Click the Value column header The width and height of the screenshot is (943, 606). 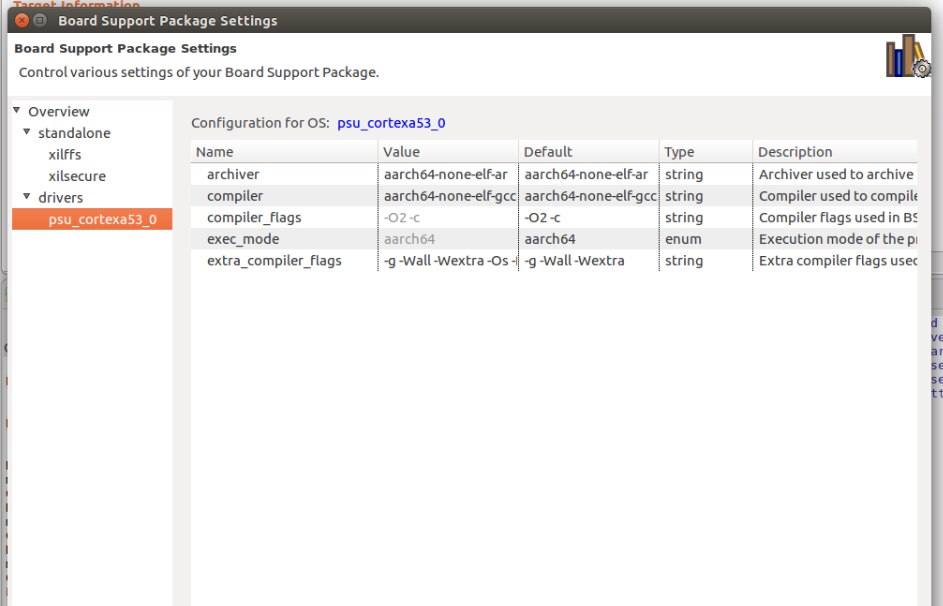click(x=448, y=152)
